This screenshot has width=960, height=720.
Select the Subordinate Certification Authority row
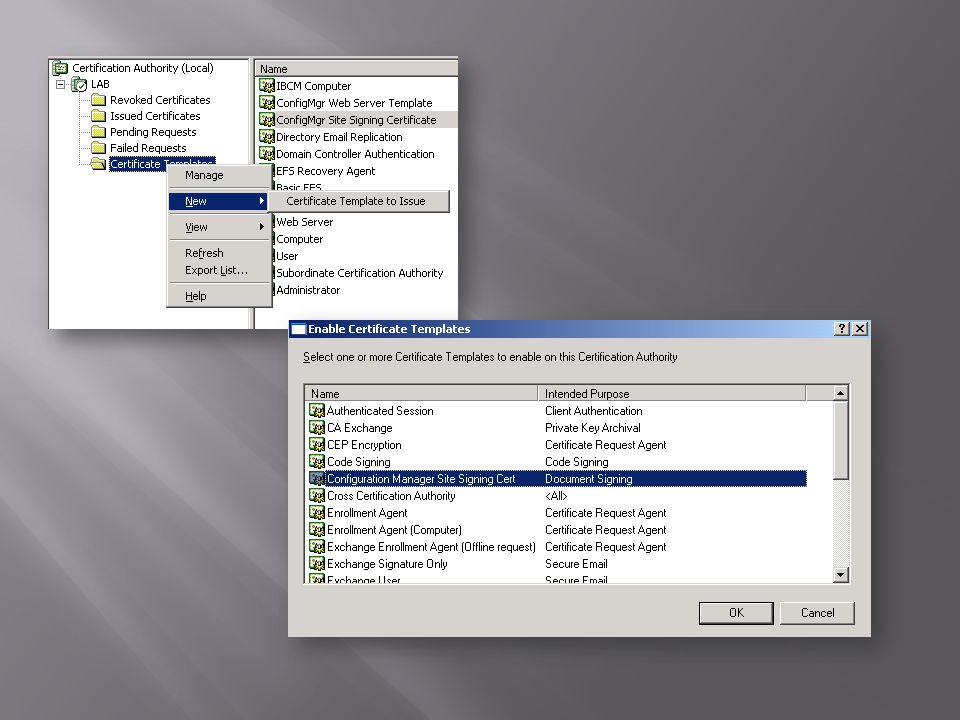coord(359,273)
